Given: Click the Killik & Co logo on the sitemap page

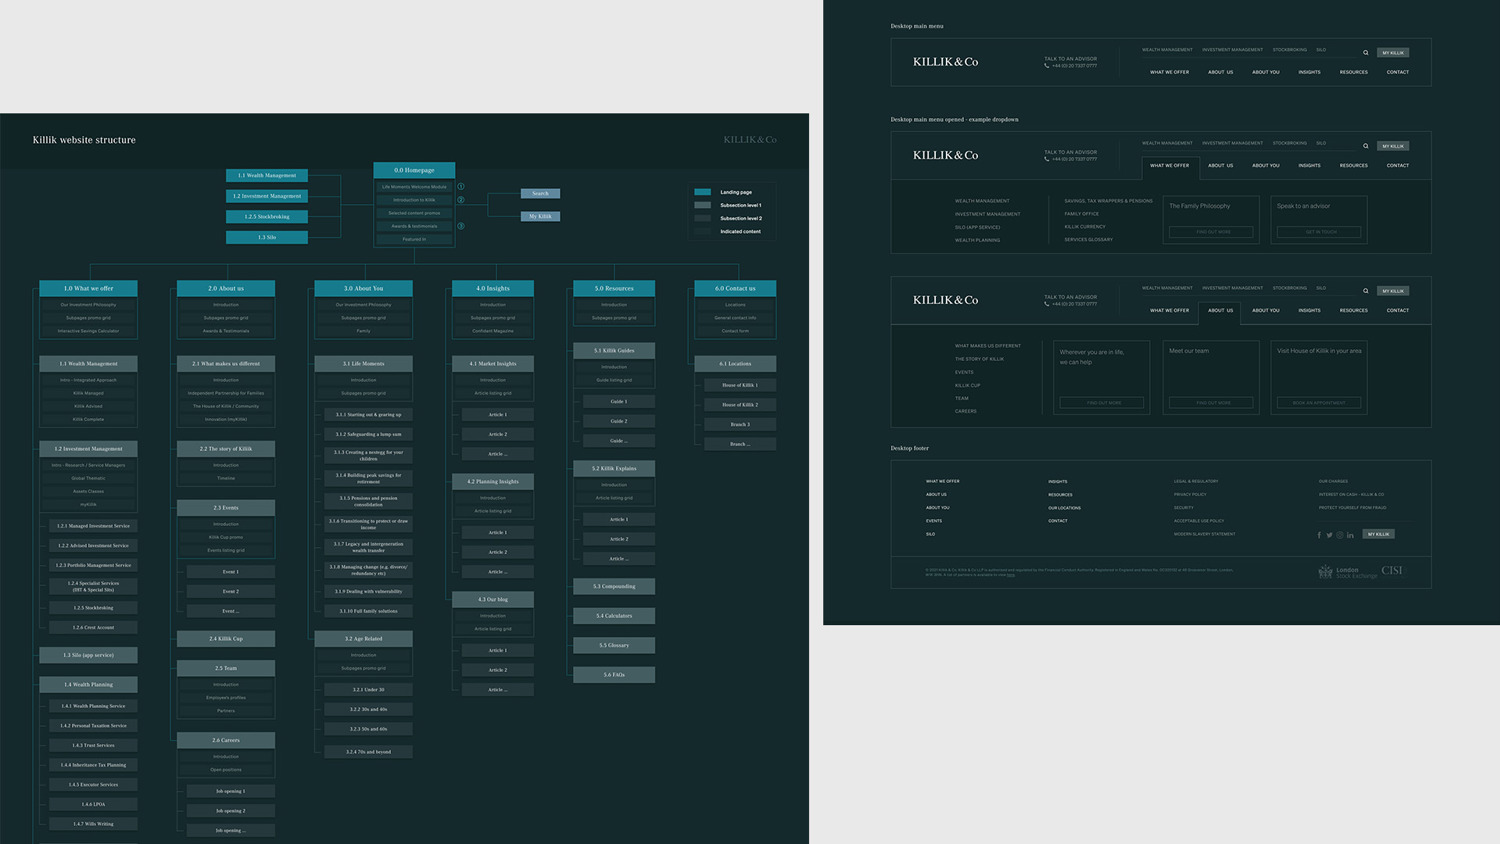Looking at the screenshot, I should pyautogui.click(x=751, y=140).
